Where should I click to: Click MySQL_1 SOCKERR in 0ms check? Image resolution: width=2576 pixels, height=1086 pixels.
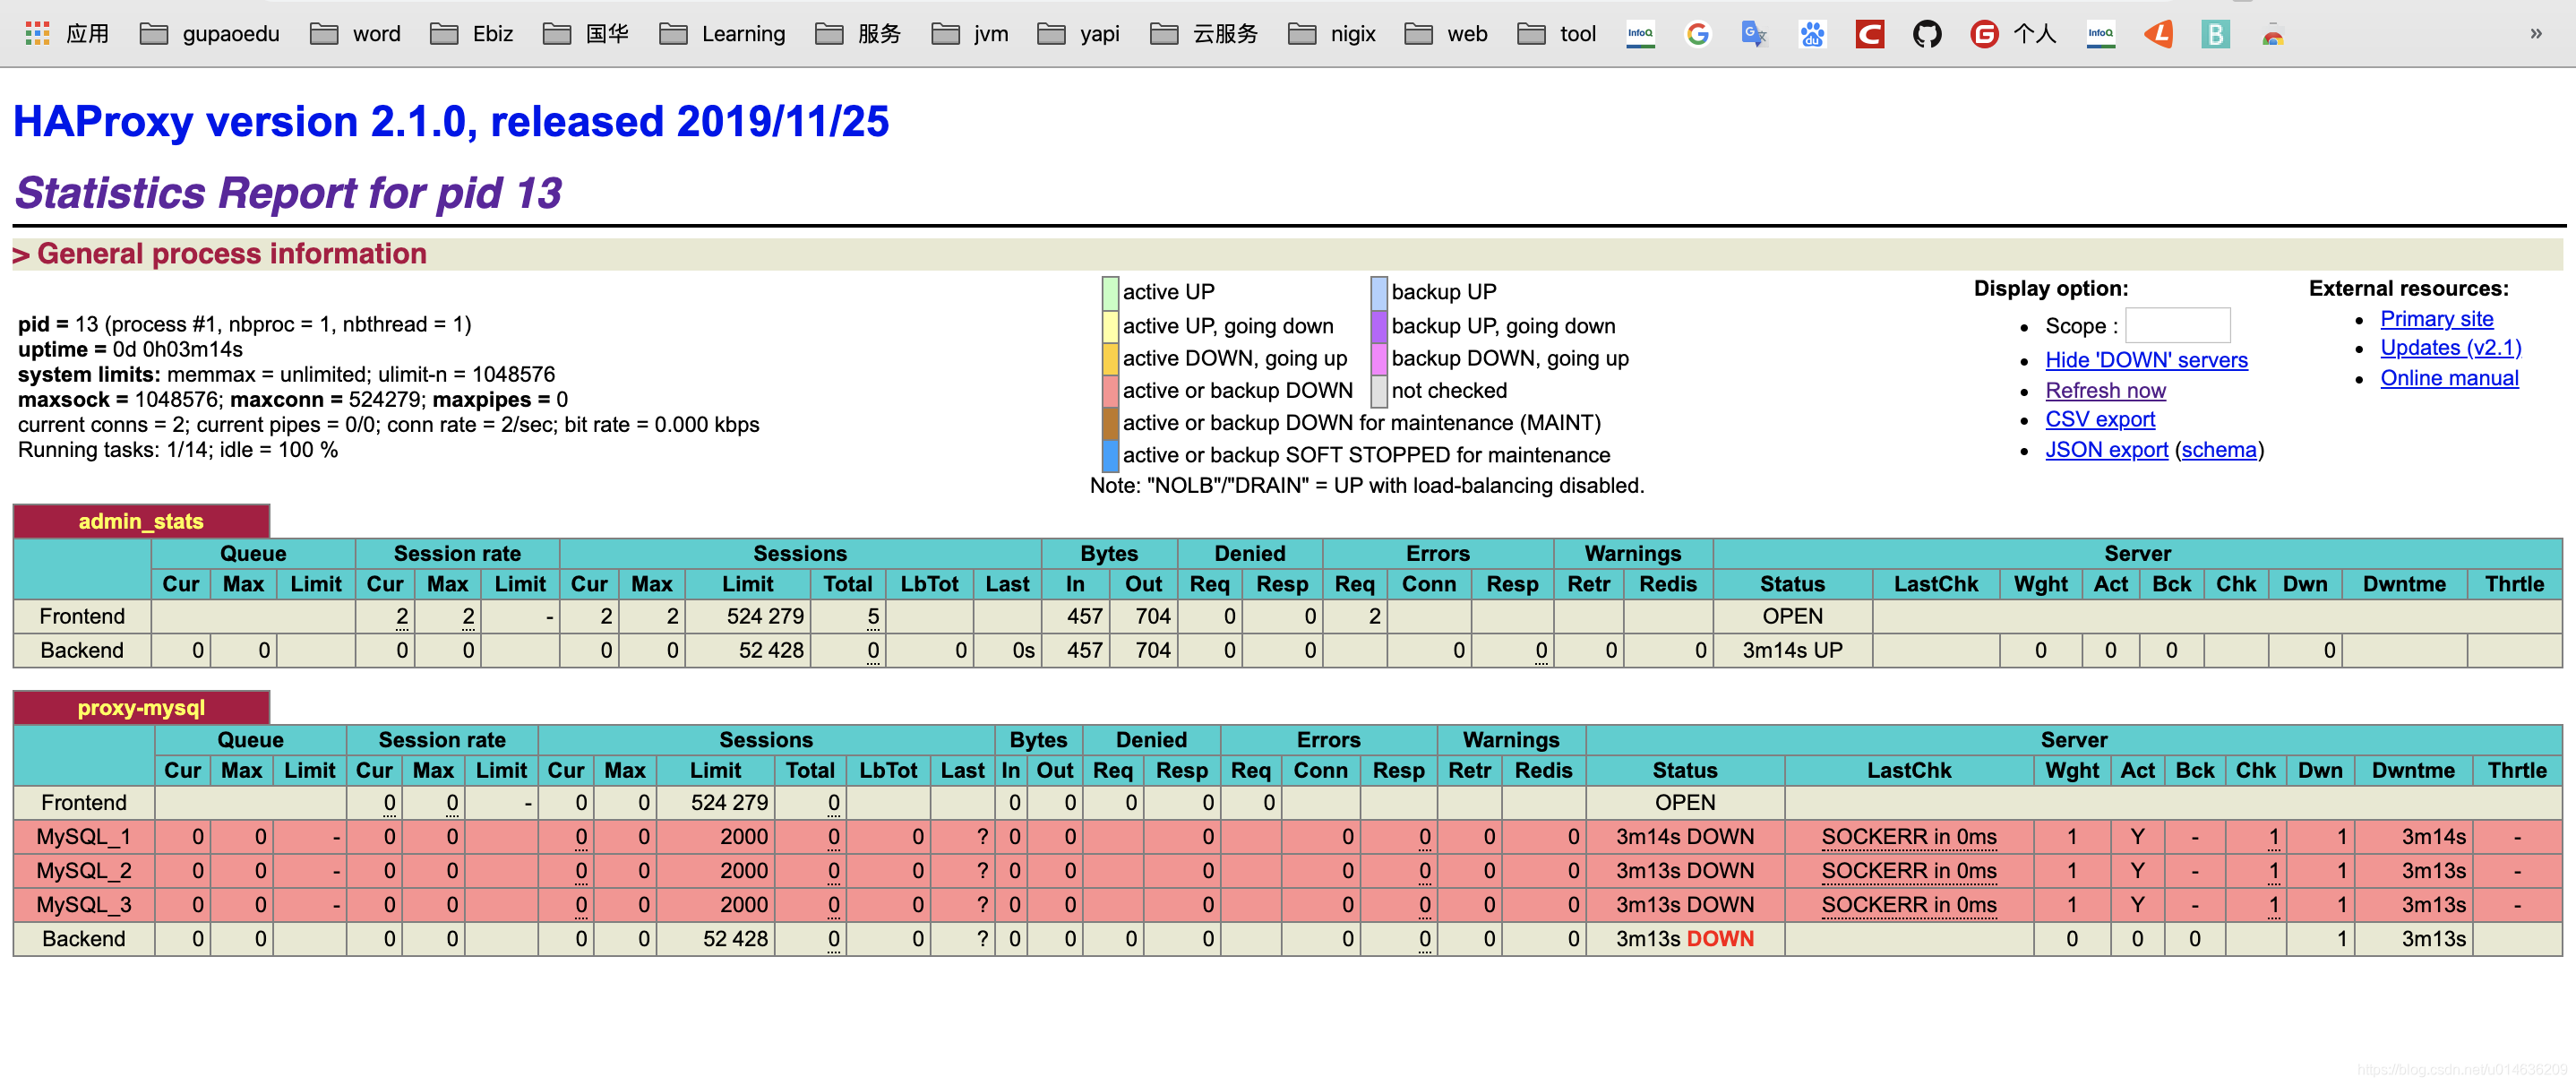1908,836
